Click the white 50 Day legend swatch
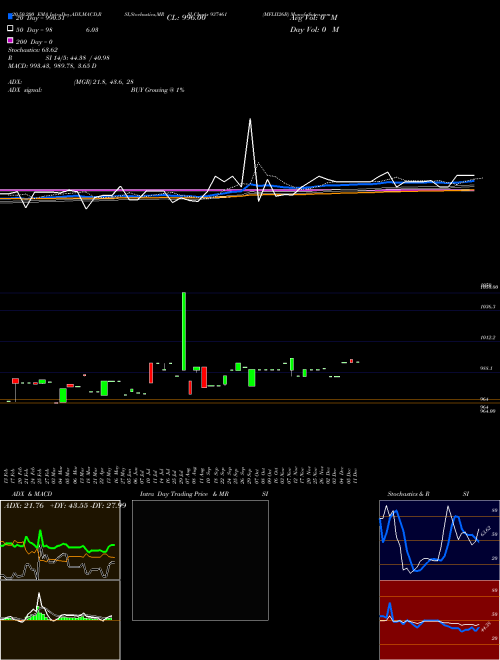Image resolution: width=500 pixels, height=660 pixels. 11,29
